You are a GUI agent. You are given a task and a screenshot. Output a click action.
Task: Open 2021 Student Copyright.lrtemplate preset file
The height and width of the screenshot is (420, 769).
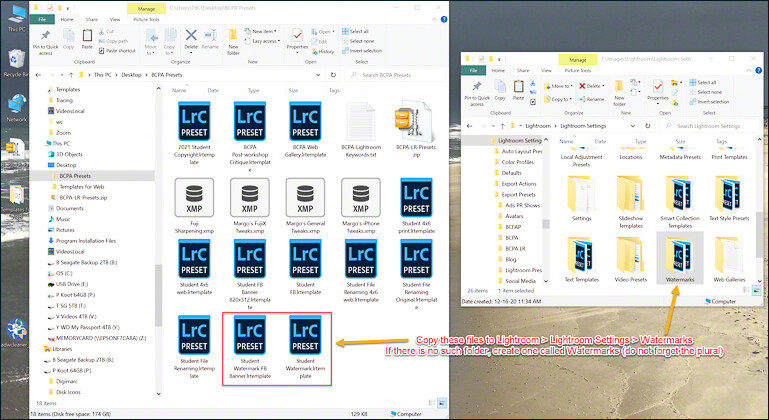(x=194, y=132)
